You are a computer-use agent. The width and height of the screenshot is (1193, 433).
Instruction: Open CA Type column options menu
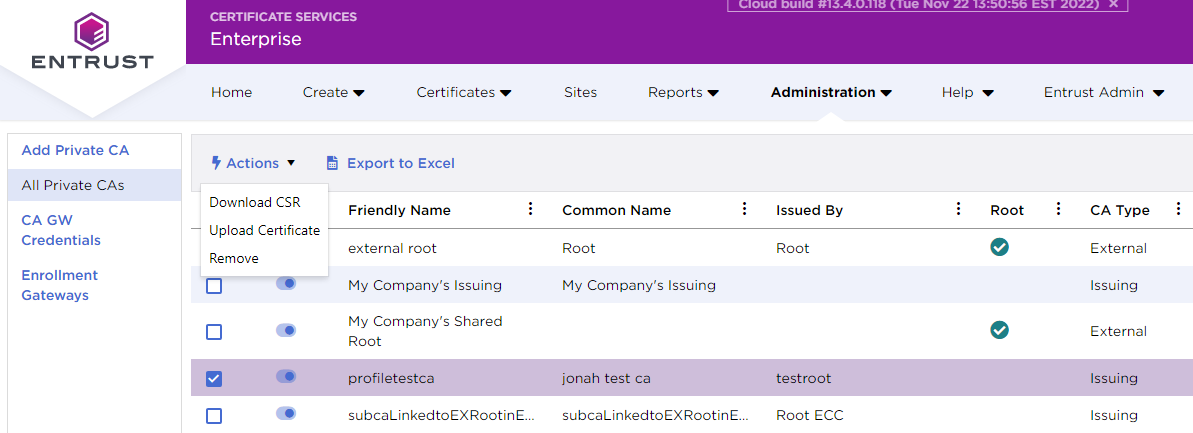click(x=1179, y=209)
